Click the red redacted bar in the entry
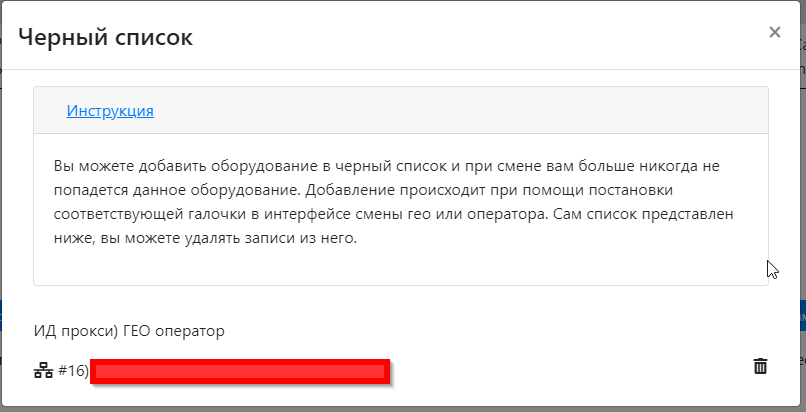Viewport: 806px width, 412px height. pyautogui.click(x=240, y=372)
